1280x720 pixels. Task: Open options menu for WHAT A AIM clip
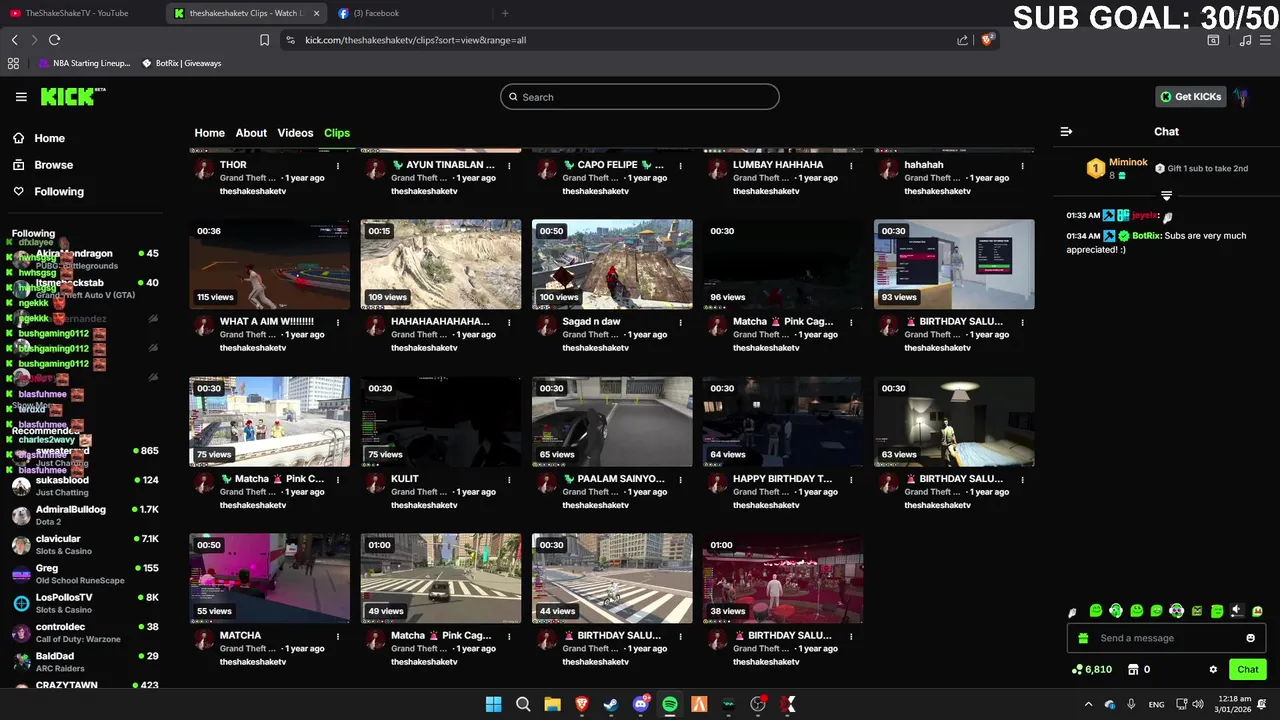pos(338,323)
